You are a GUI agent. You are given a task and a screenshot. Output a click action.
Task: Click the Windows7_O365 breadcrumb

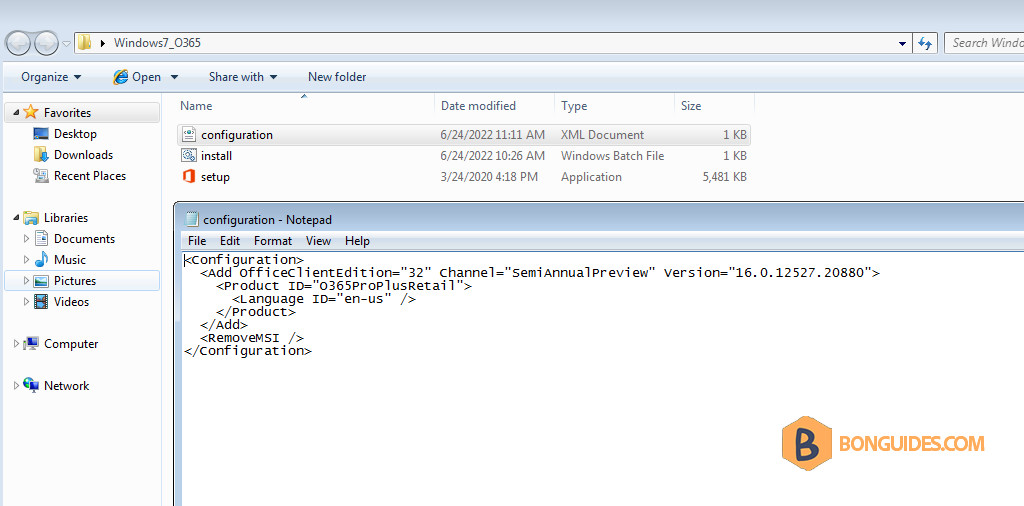(157, 43)
